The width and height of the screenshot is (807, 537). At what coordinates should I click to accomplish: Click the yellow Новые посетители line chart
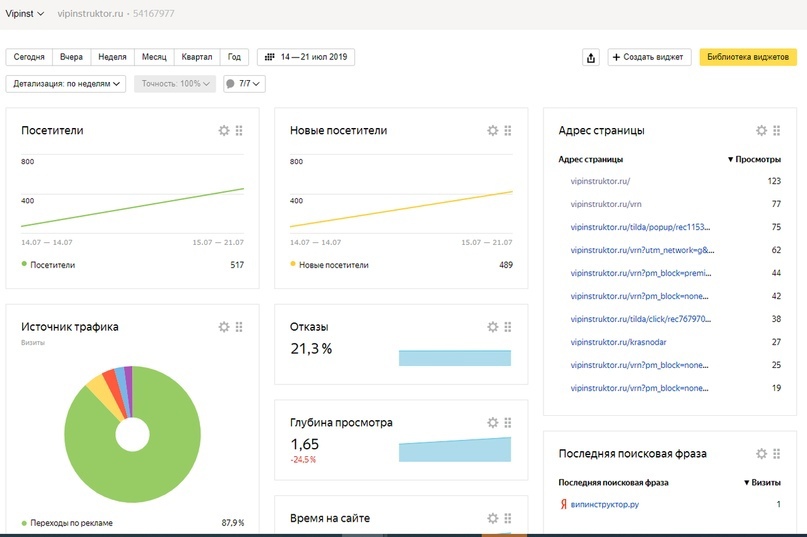(x=401, y=209)
